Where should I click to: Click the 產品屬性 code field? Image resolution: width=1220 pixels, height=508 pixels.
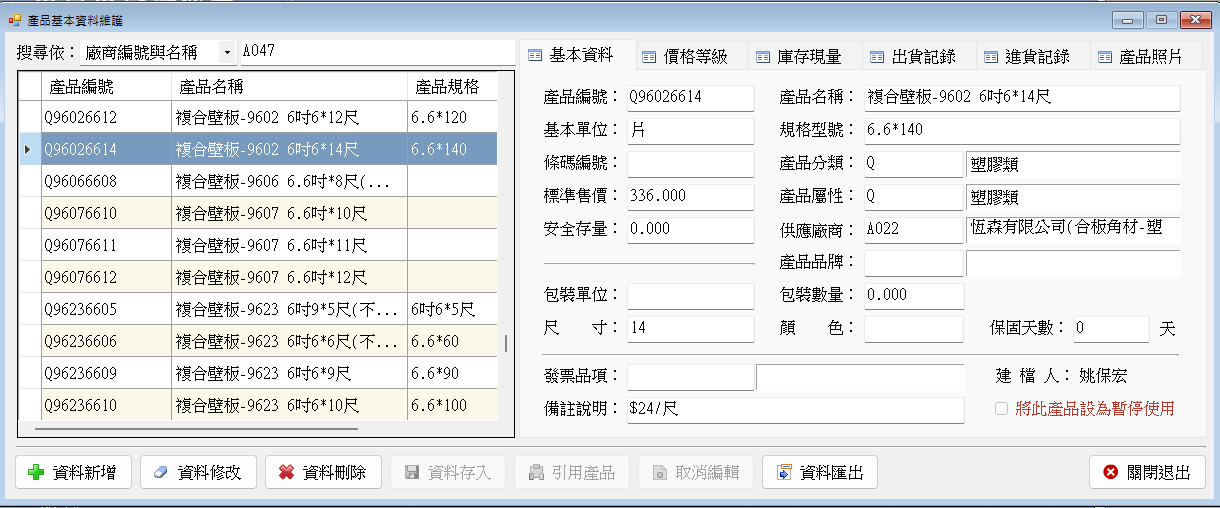pyautogui.click(x=913, y=197)
